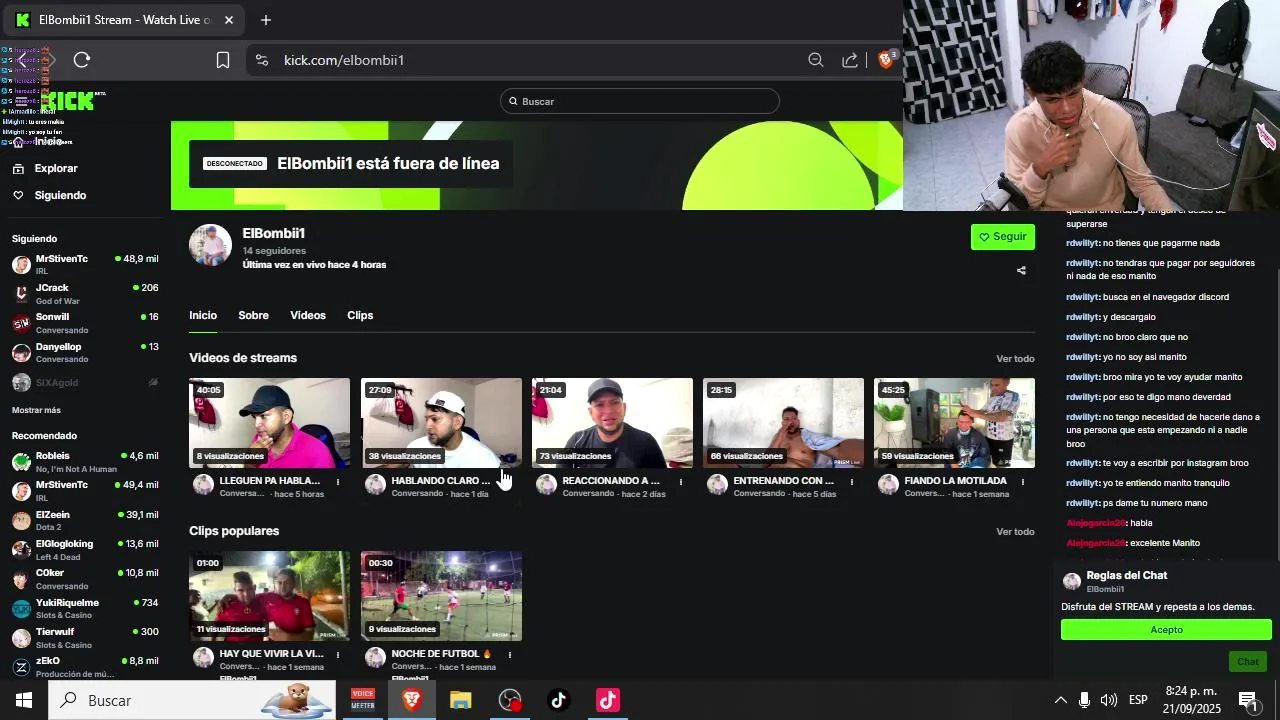Image resolution: width=1280 pixels, height=720 pixels.
Task: Reload the Kick page in the browser
Action: 82,60
